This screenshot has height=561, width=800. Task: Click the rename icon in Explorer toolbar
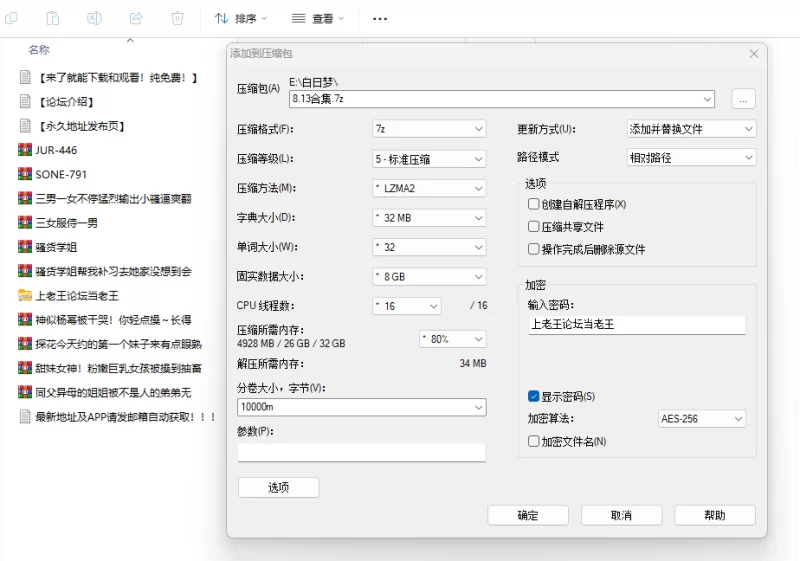point(94,18)
